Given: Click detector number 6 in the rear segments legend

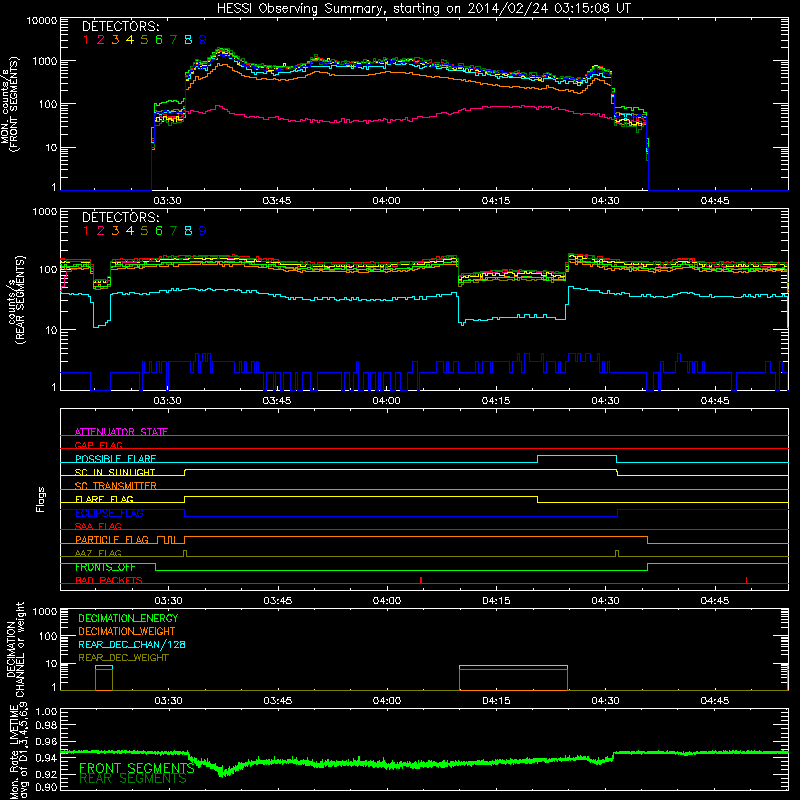Looking at the screenshot, I should (x=159, y=231).
